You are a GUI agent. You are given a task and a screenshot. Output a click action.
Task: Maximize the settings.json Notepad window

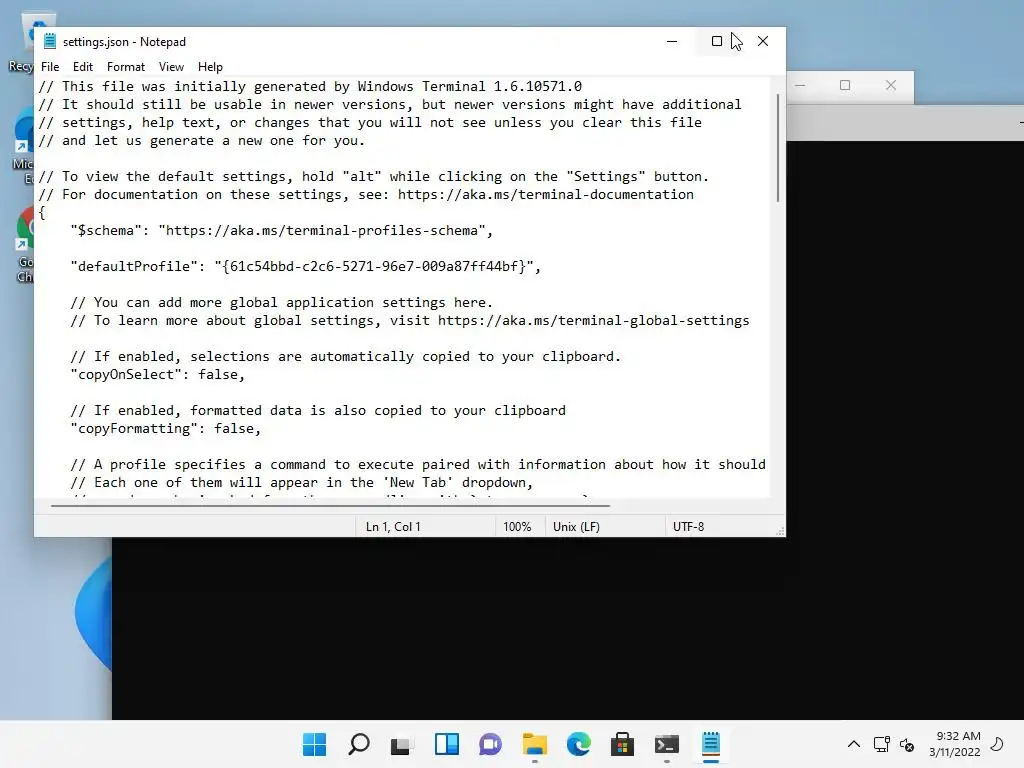(716, 41)
